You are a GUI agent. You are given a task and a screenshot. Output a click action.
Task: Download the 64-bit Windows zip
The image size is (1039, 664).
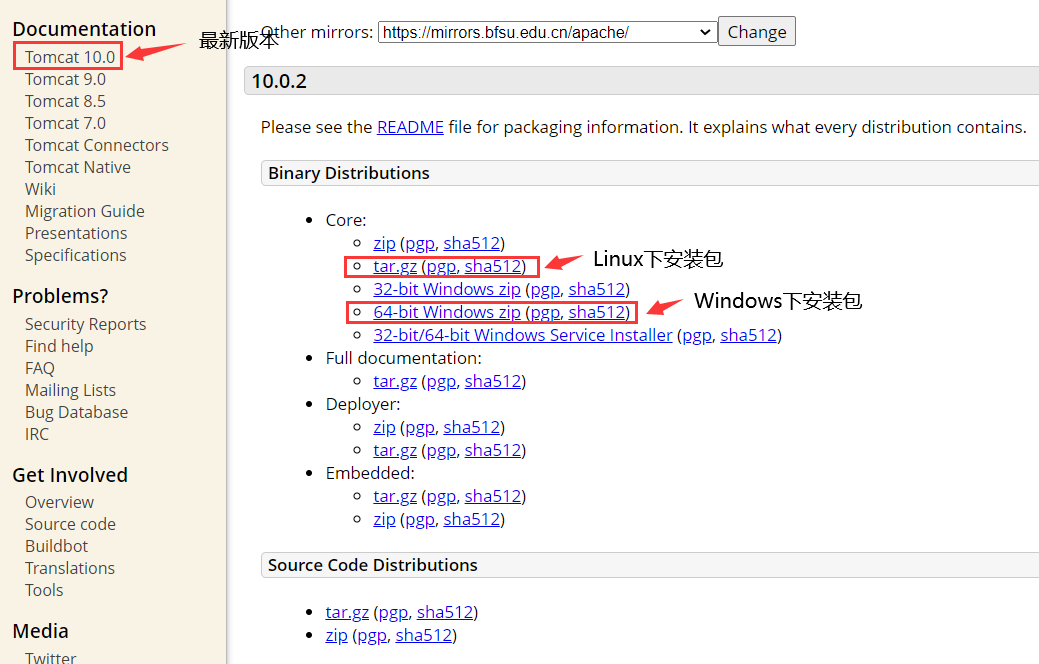point(447,312)
